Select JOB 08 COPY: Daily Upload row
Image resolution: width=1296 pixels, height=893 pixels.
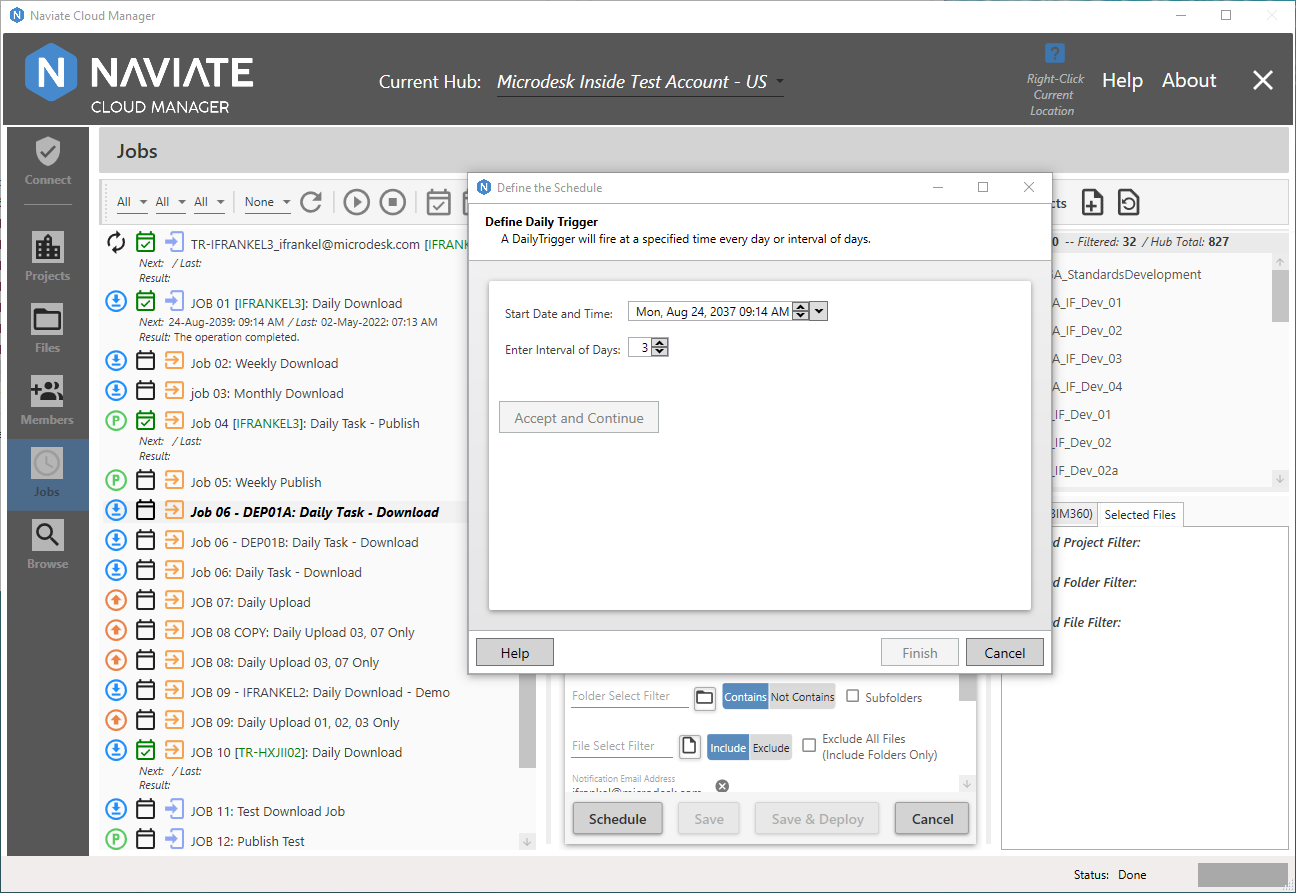click(x=302, y=632)
